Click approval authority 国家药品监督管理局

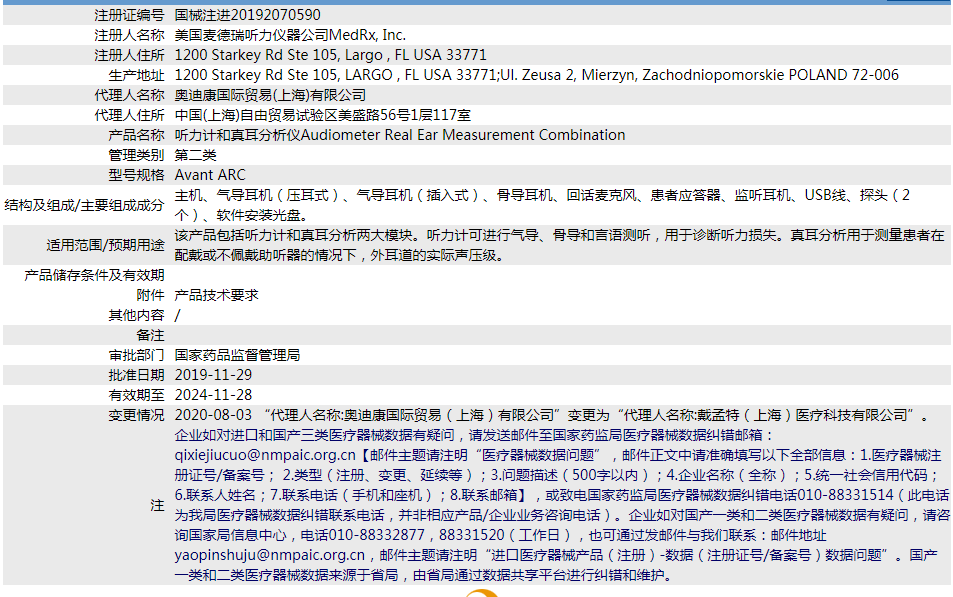[x=237, y=355]
